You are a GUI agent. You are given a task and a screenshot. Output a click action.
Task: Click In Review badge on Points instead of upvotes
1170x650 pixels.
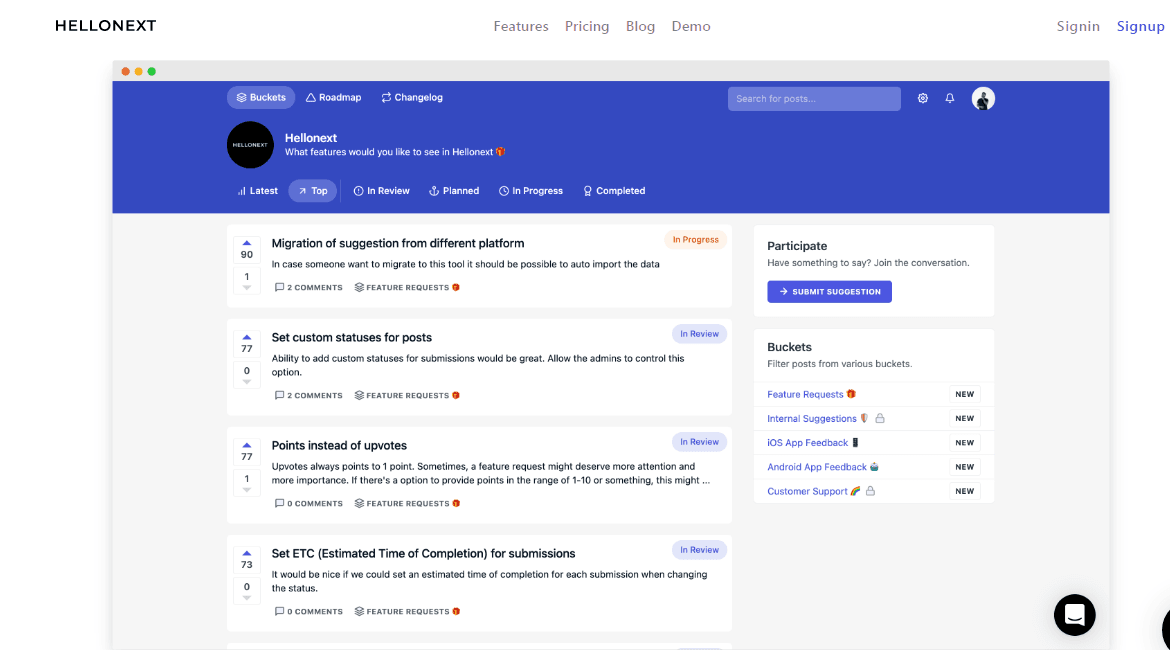tap(699, 442)
